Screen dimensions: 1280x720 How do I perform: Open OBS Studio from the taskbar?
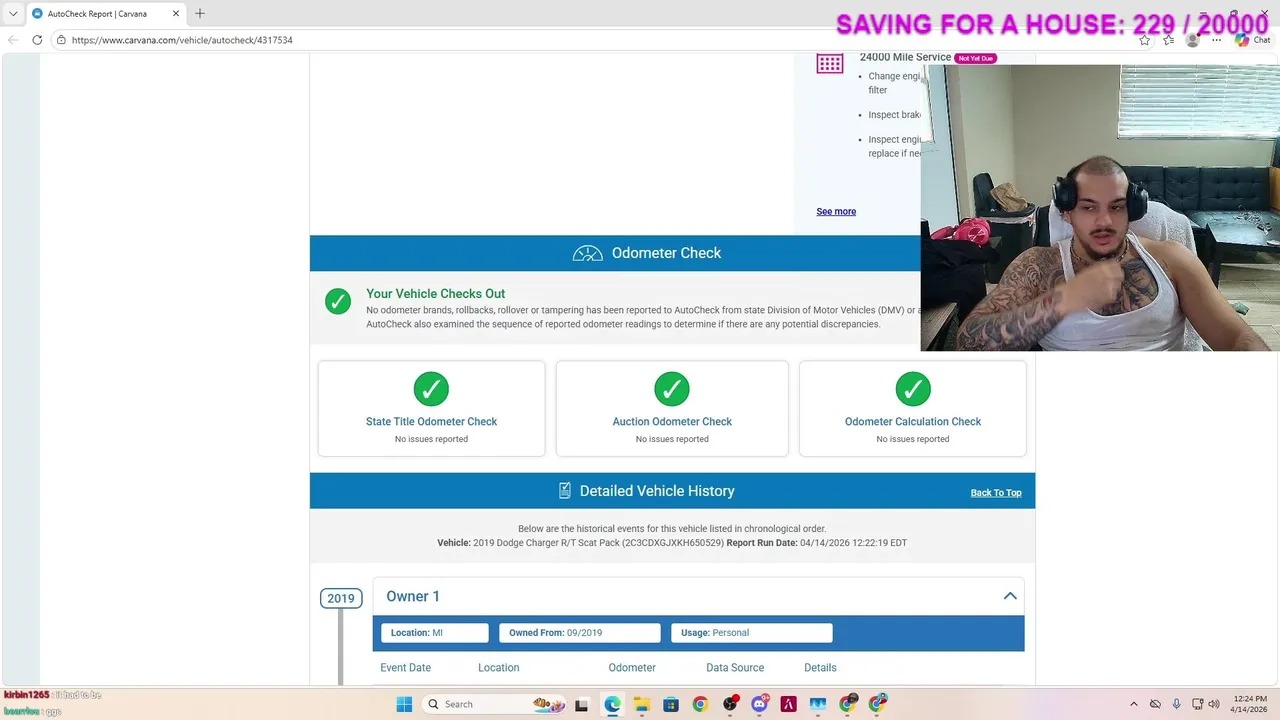730,704
